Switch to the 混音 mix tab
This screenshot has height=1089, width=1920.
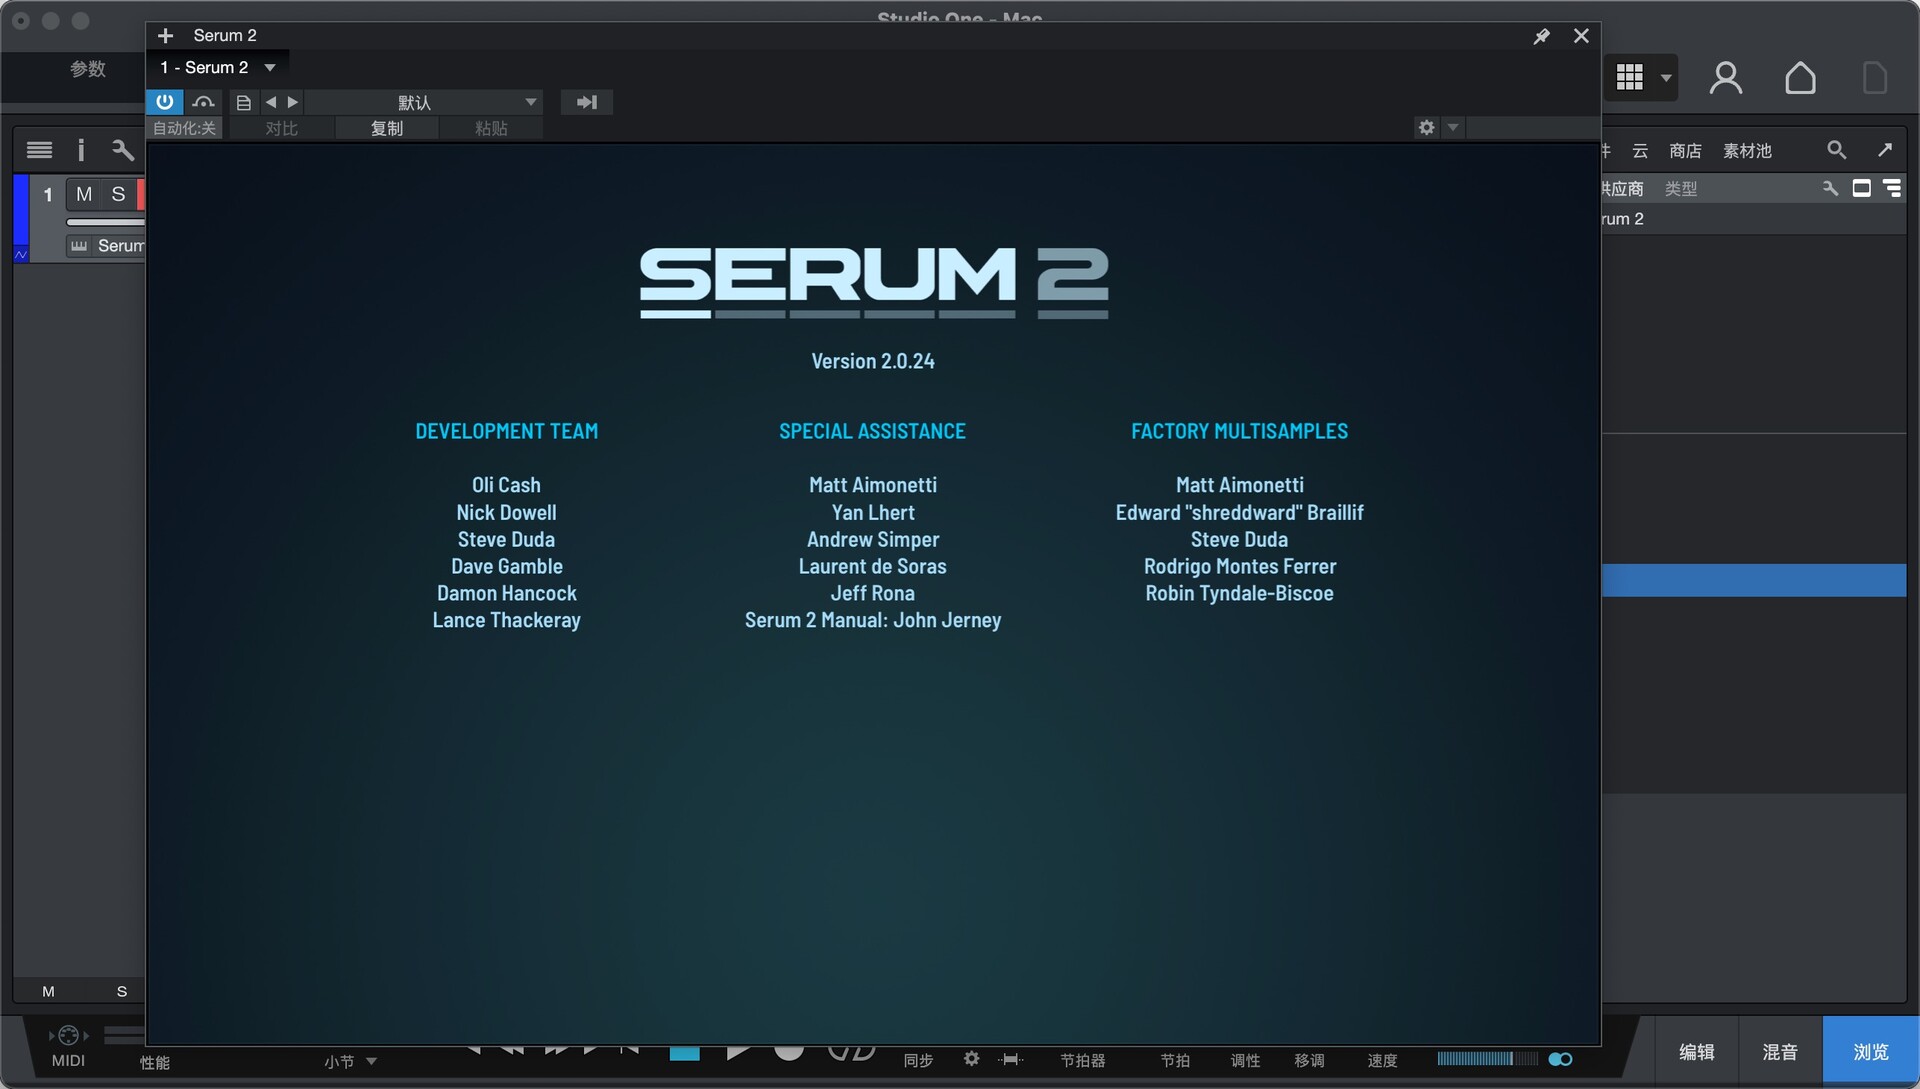pyautogui.click(x=1779, y=1051)
